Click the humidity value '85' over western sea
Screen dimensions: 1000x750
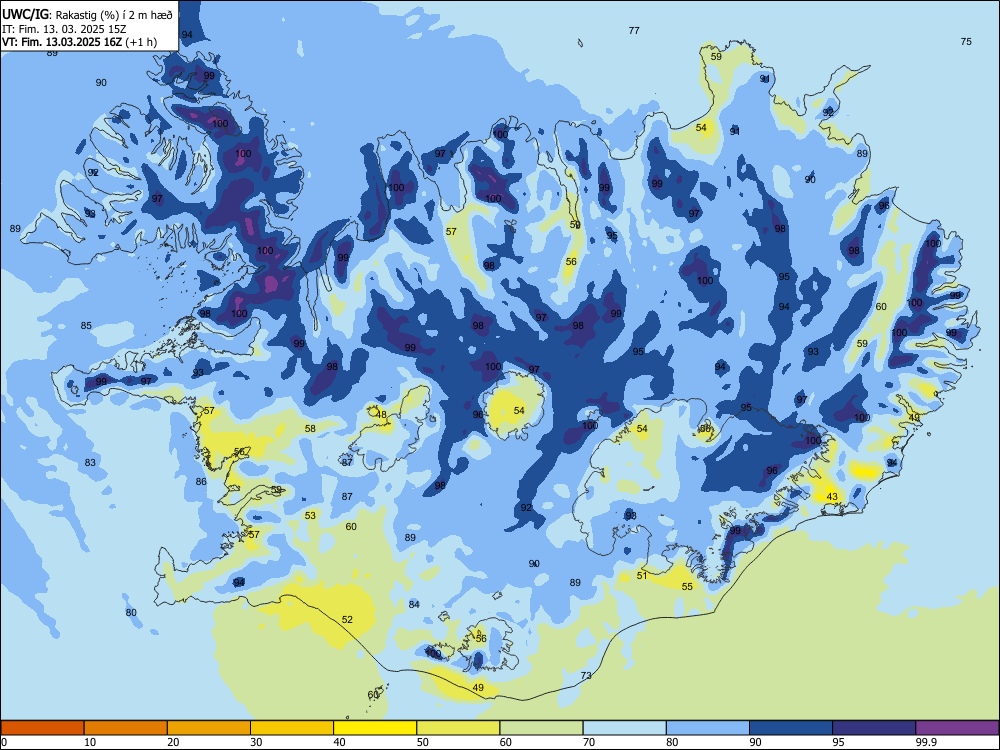click(86, 326)
